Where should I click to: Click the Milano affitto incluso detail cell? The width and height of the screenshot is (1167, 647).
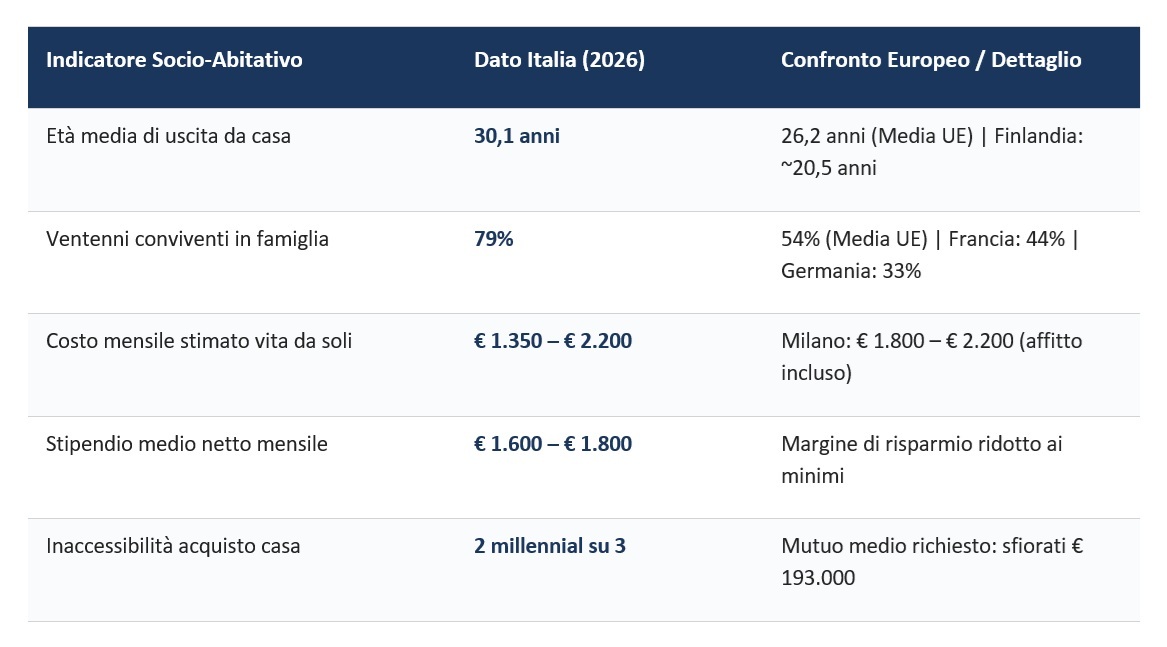[x=931, y=357]
